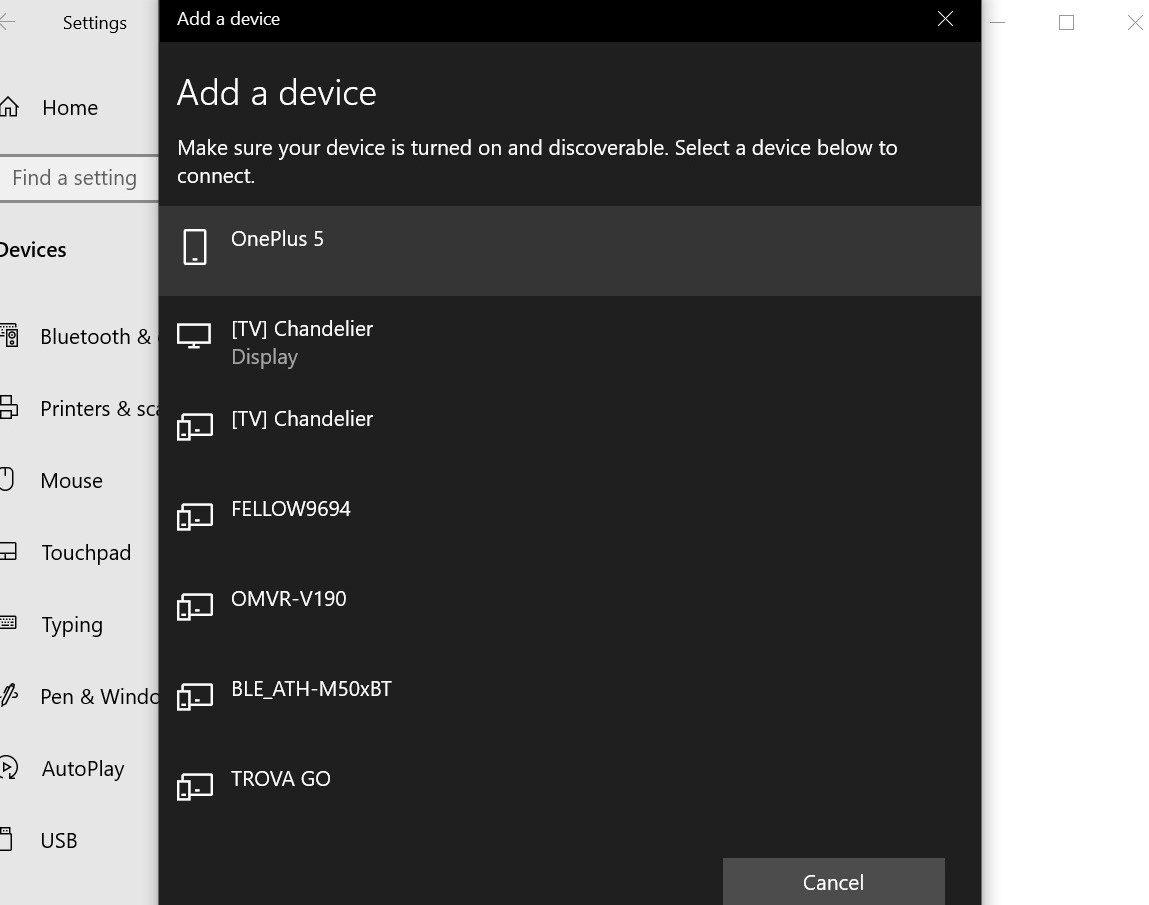Click the Settings back arrow icon

pyautogui.click(x=7, y=22)
